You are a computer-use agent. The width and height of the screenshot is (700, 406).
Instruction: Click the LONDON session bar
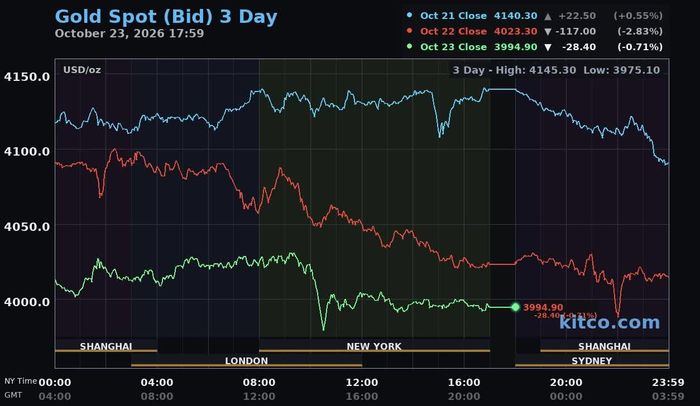click(246, 360)
